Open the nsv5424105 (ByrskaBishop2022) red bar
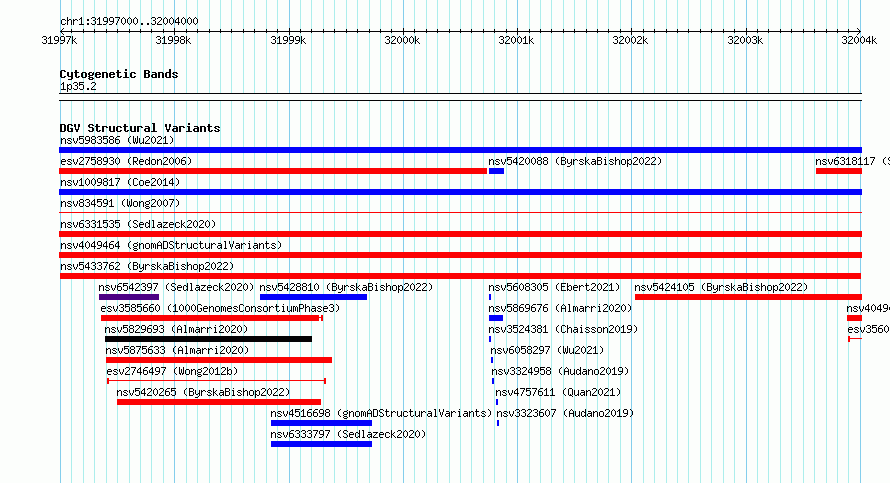 [748, 297]
